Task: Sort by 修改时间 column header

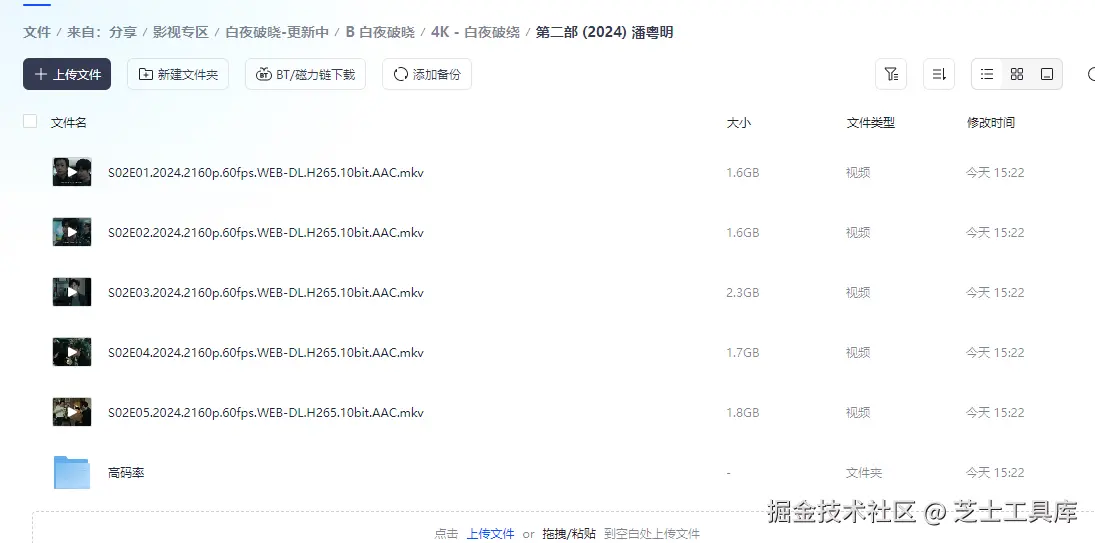Action: click(991, 123)
